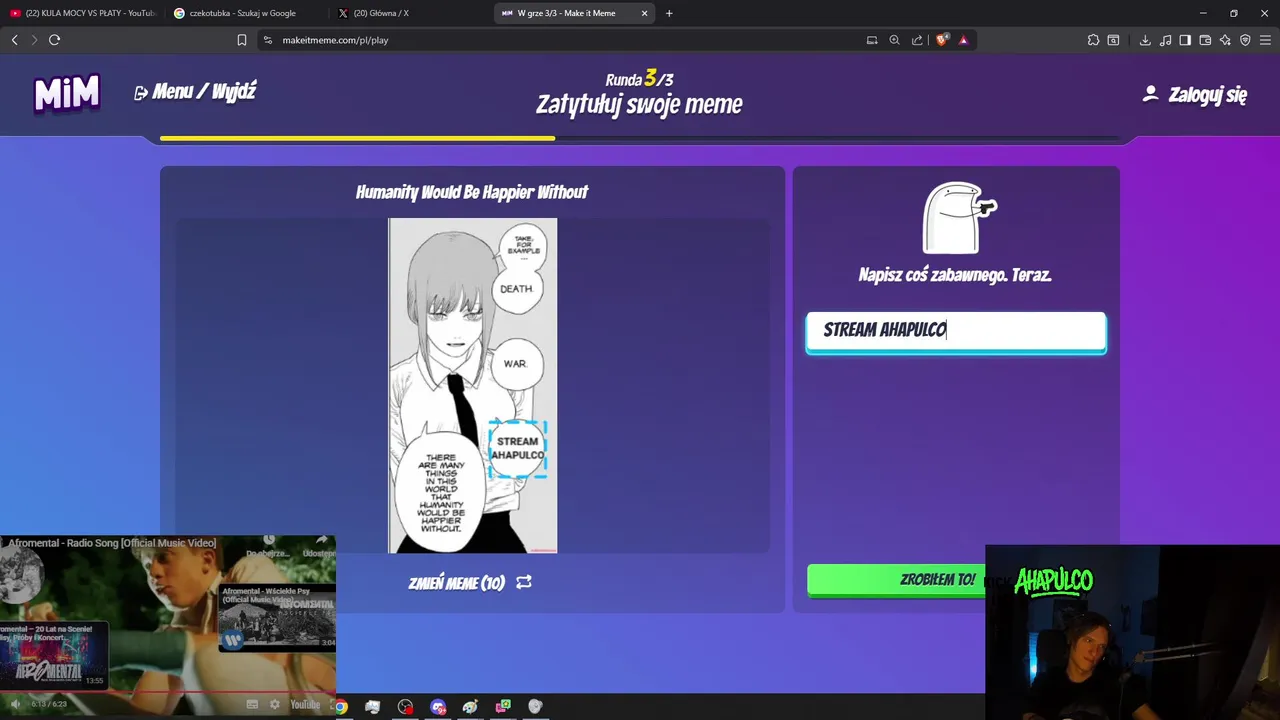Open Afromental - Wściekłe Psy suggested video card

click(277, 618)
